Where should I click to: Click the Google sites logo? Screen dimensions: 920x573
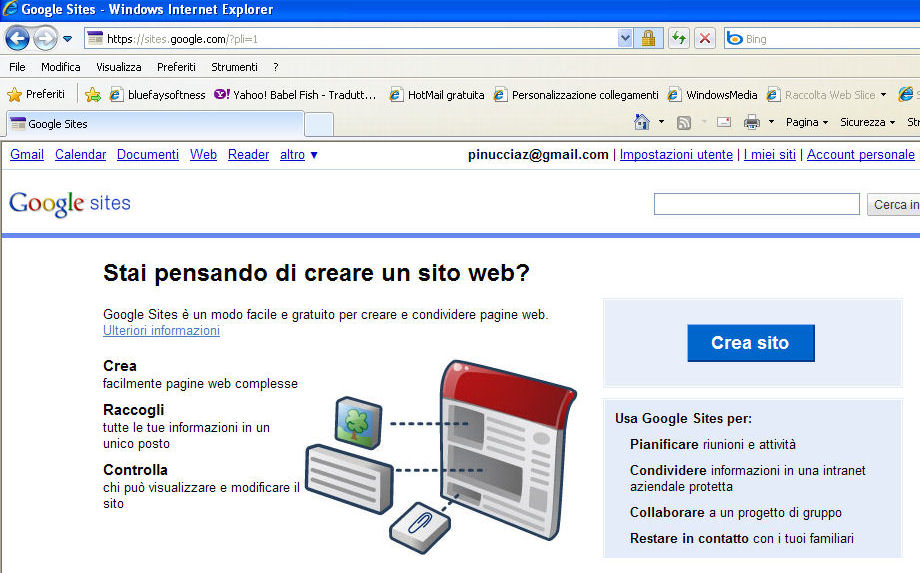coord(70,204)
